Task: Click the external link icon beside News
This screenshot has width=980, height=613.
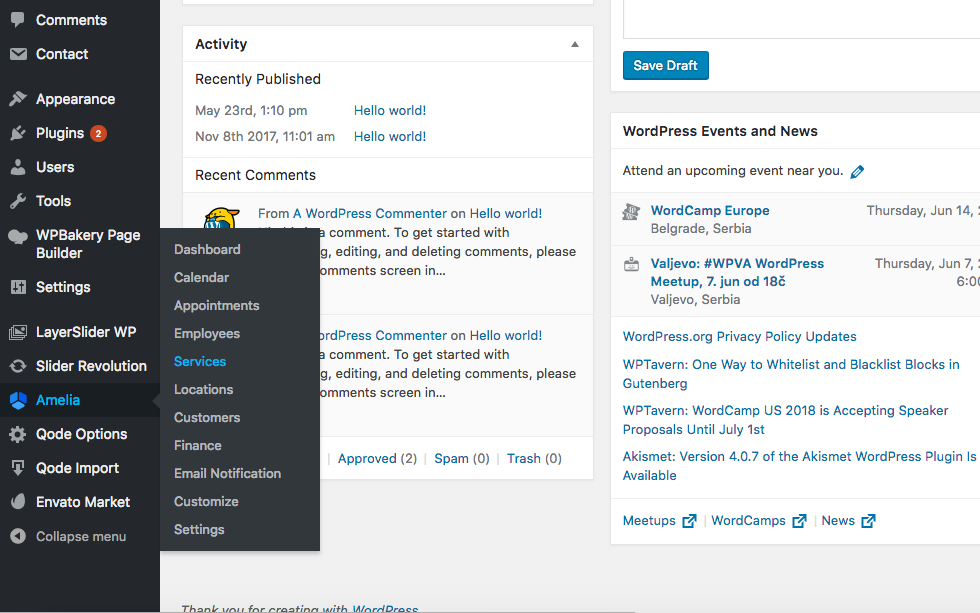Action: click(868, 521)
